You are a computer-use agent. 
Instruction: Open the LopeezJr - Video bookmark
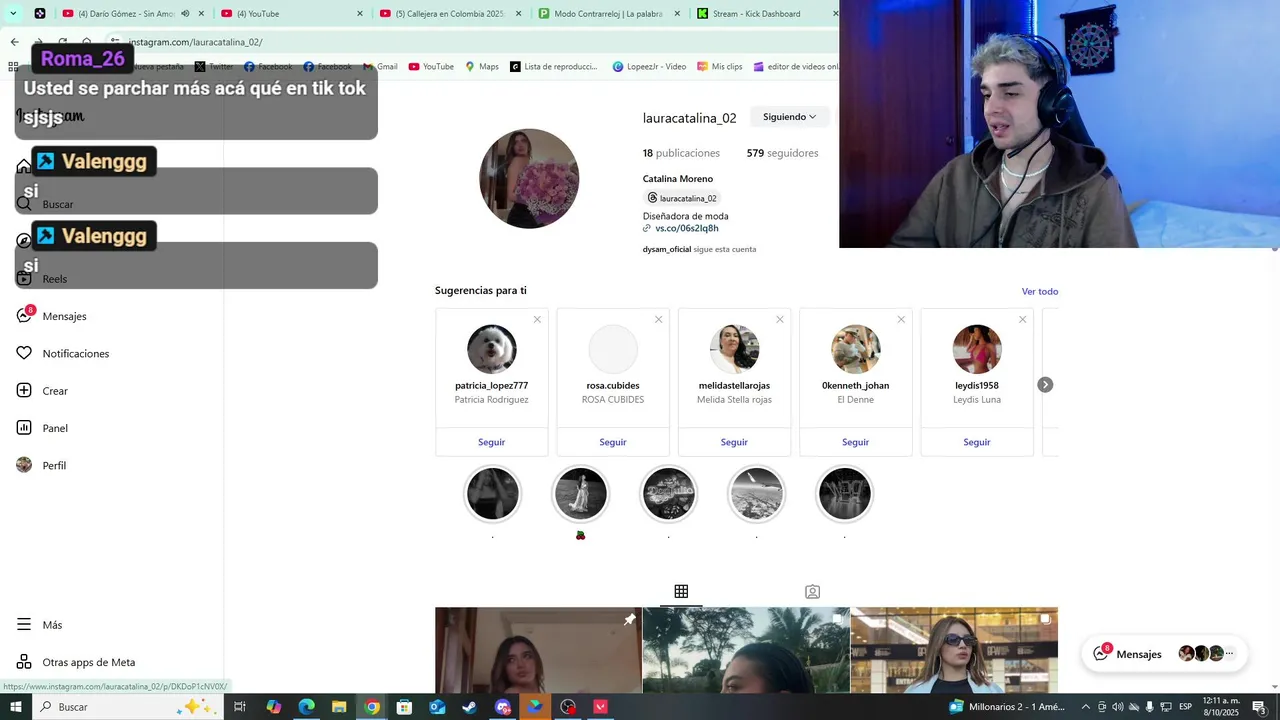tap(649, 67)
